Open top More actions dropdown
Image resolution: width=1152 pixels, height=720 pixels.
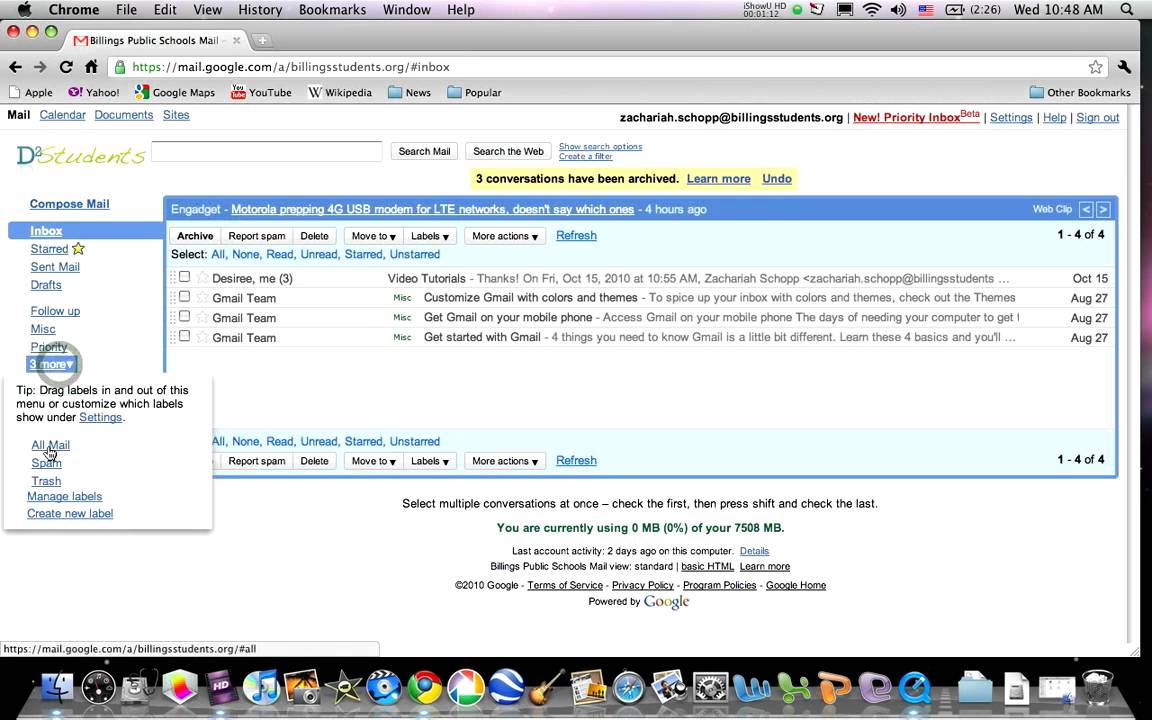(x=505, y=236)
